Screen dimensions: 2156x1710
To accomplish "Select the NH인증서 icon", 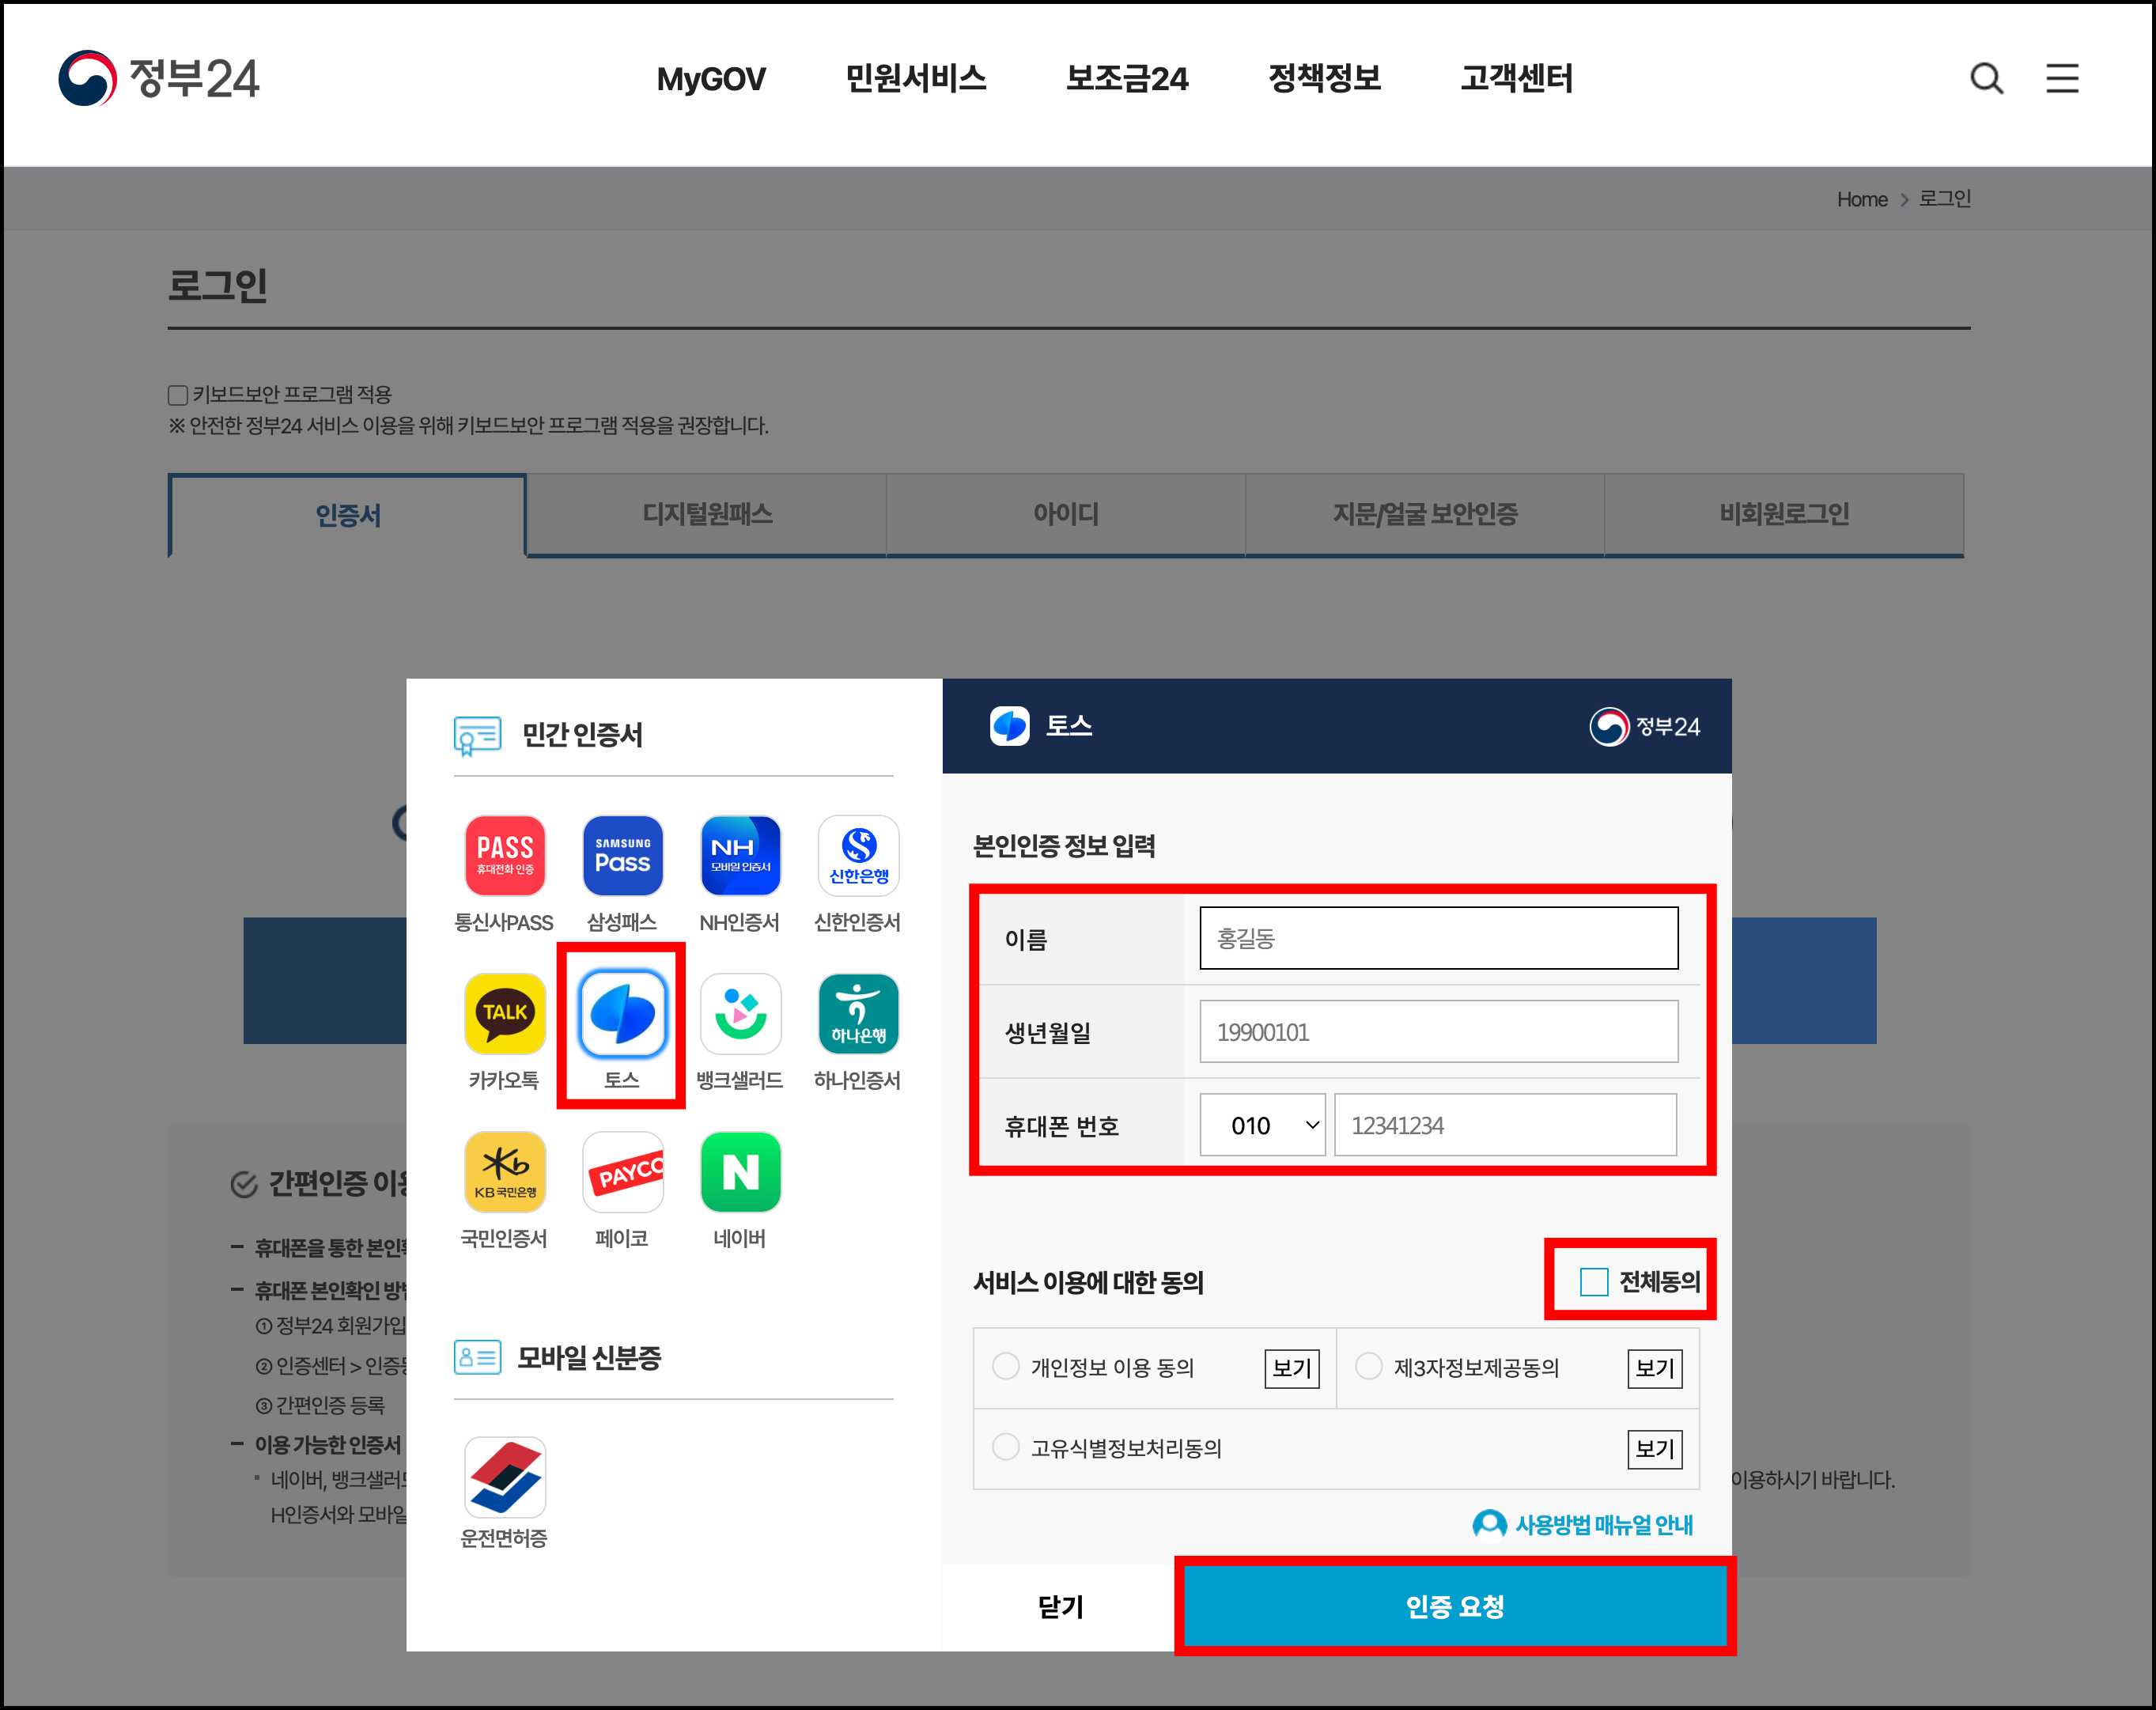I will [x=740, y=856].
